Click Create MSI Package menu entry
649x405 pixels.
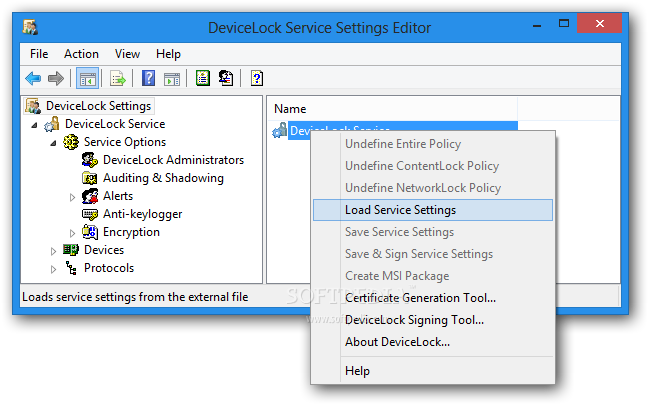tap(433, 276)
